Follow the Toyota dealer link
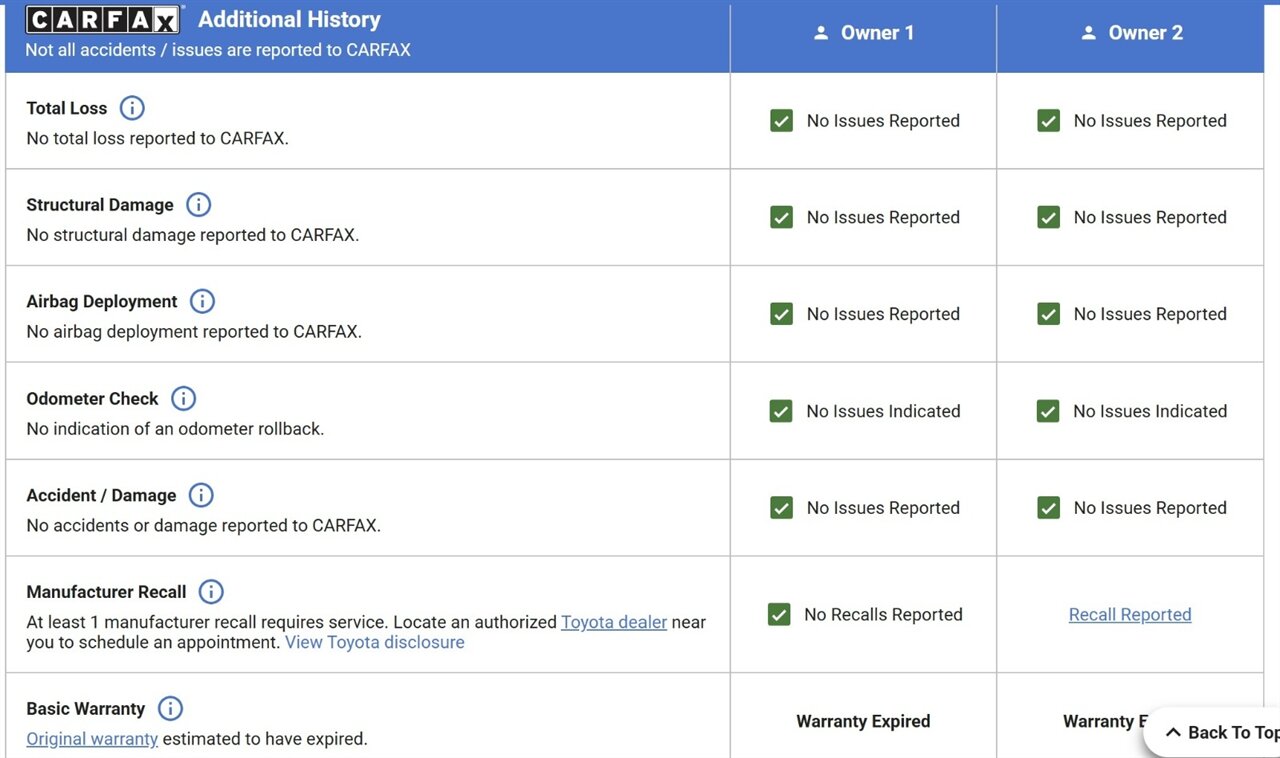Viewport: 1280px width, 758px height. (x=613, y=622)
